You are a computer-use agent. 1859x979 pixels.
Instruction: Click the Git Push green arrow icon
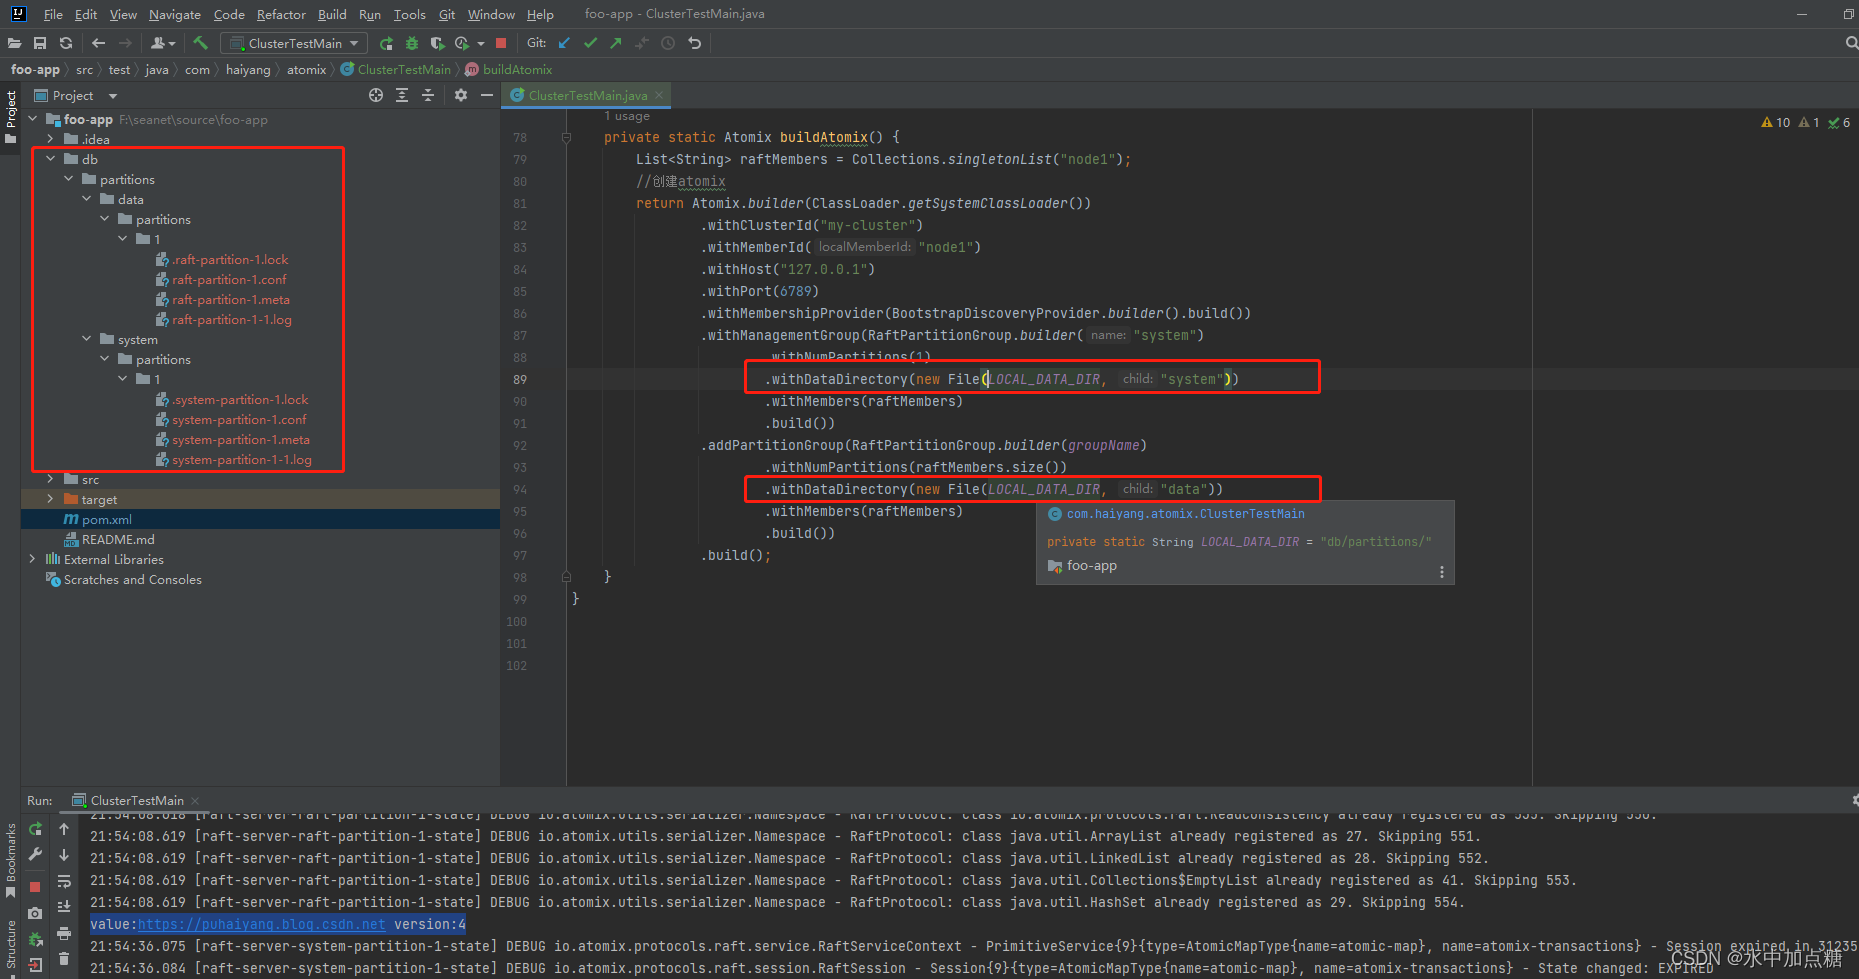616,43
